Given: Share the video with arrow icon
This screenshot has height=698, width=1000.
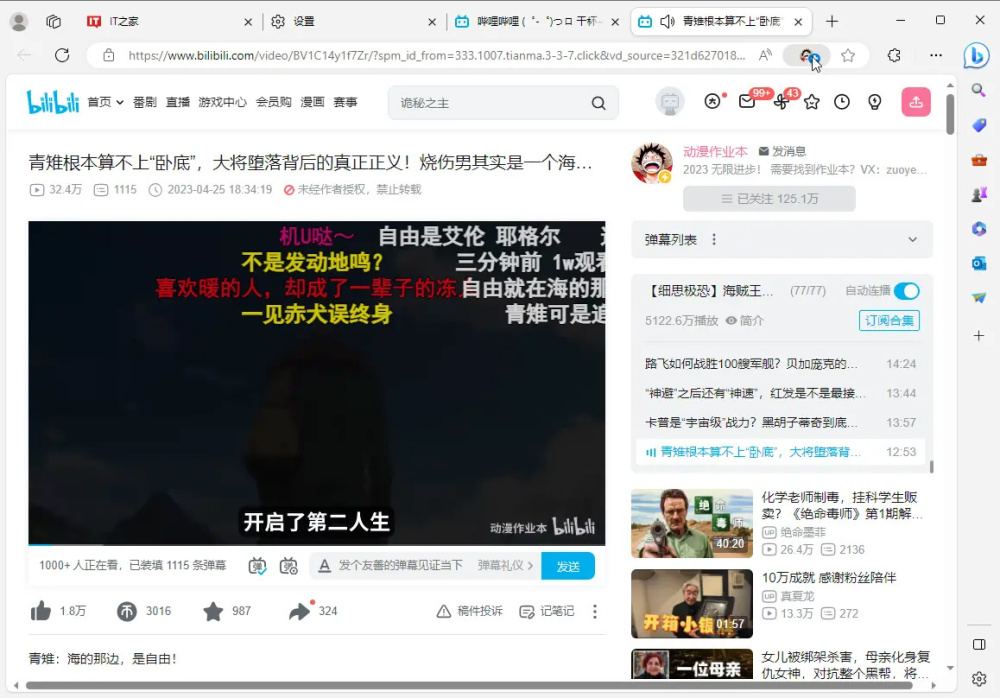Looking at the screenshot, I should click(298, 611).
